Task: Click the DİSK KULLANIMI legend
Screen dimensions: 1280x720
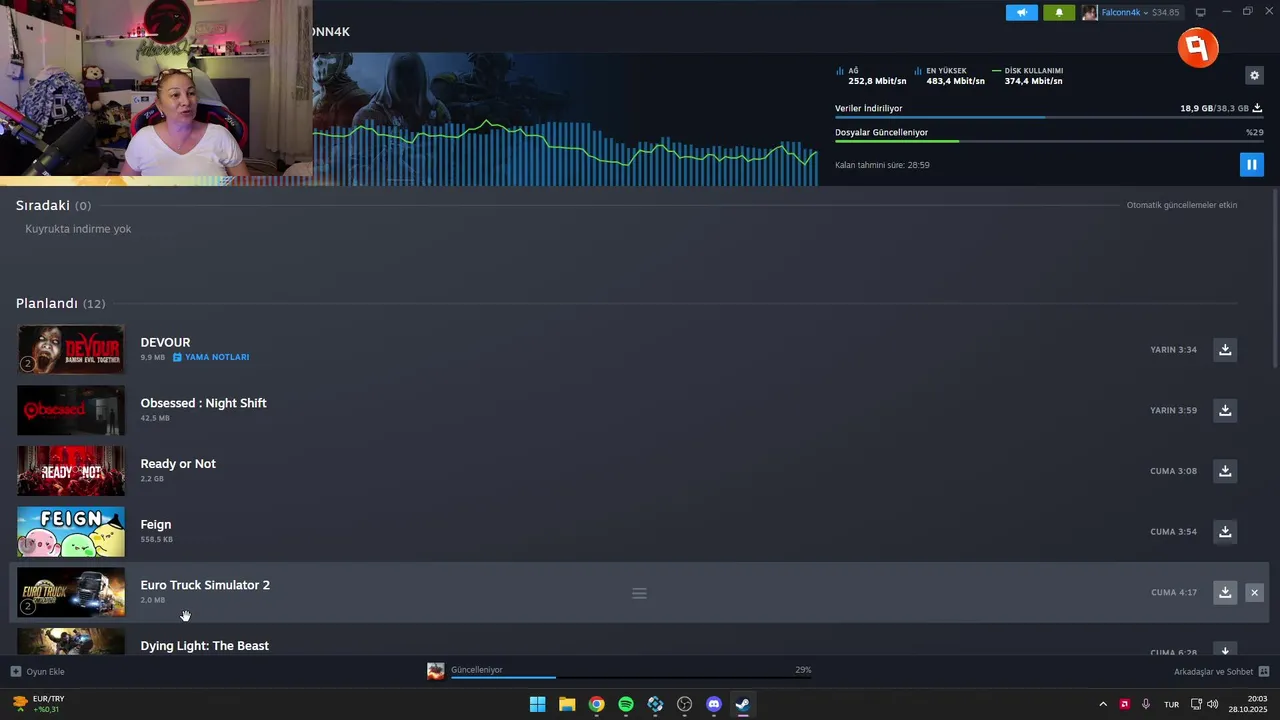Action: pyautogui.click(x=1027, y=76)
